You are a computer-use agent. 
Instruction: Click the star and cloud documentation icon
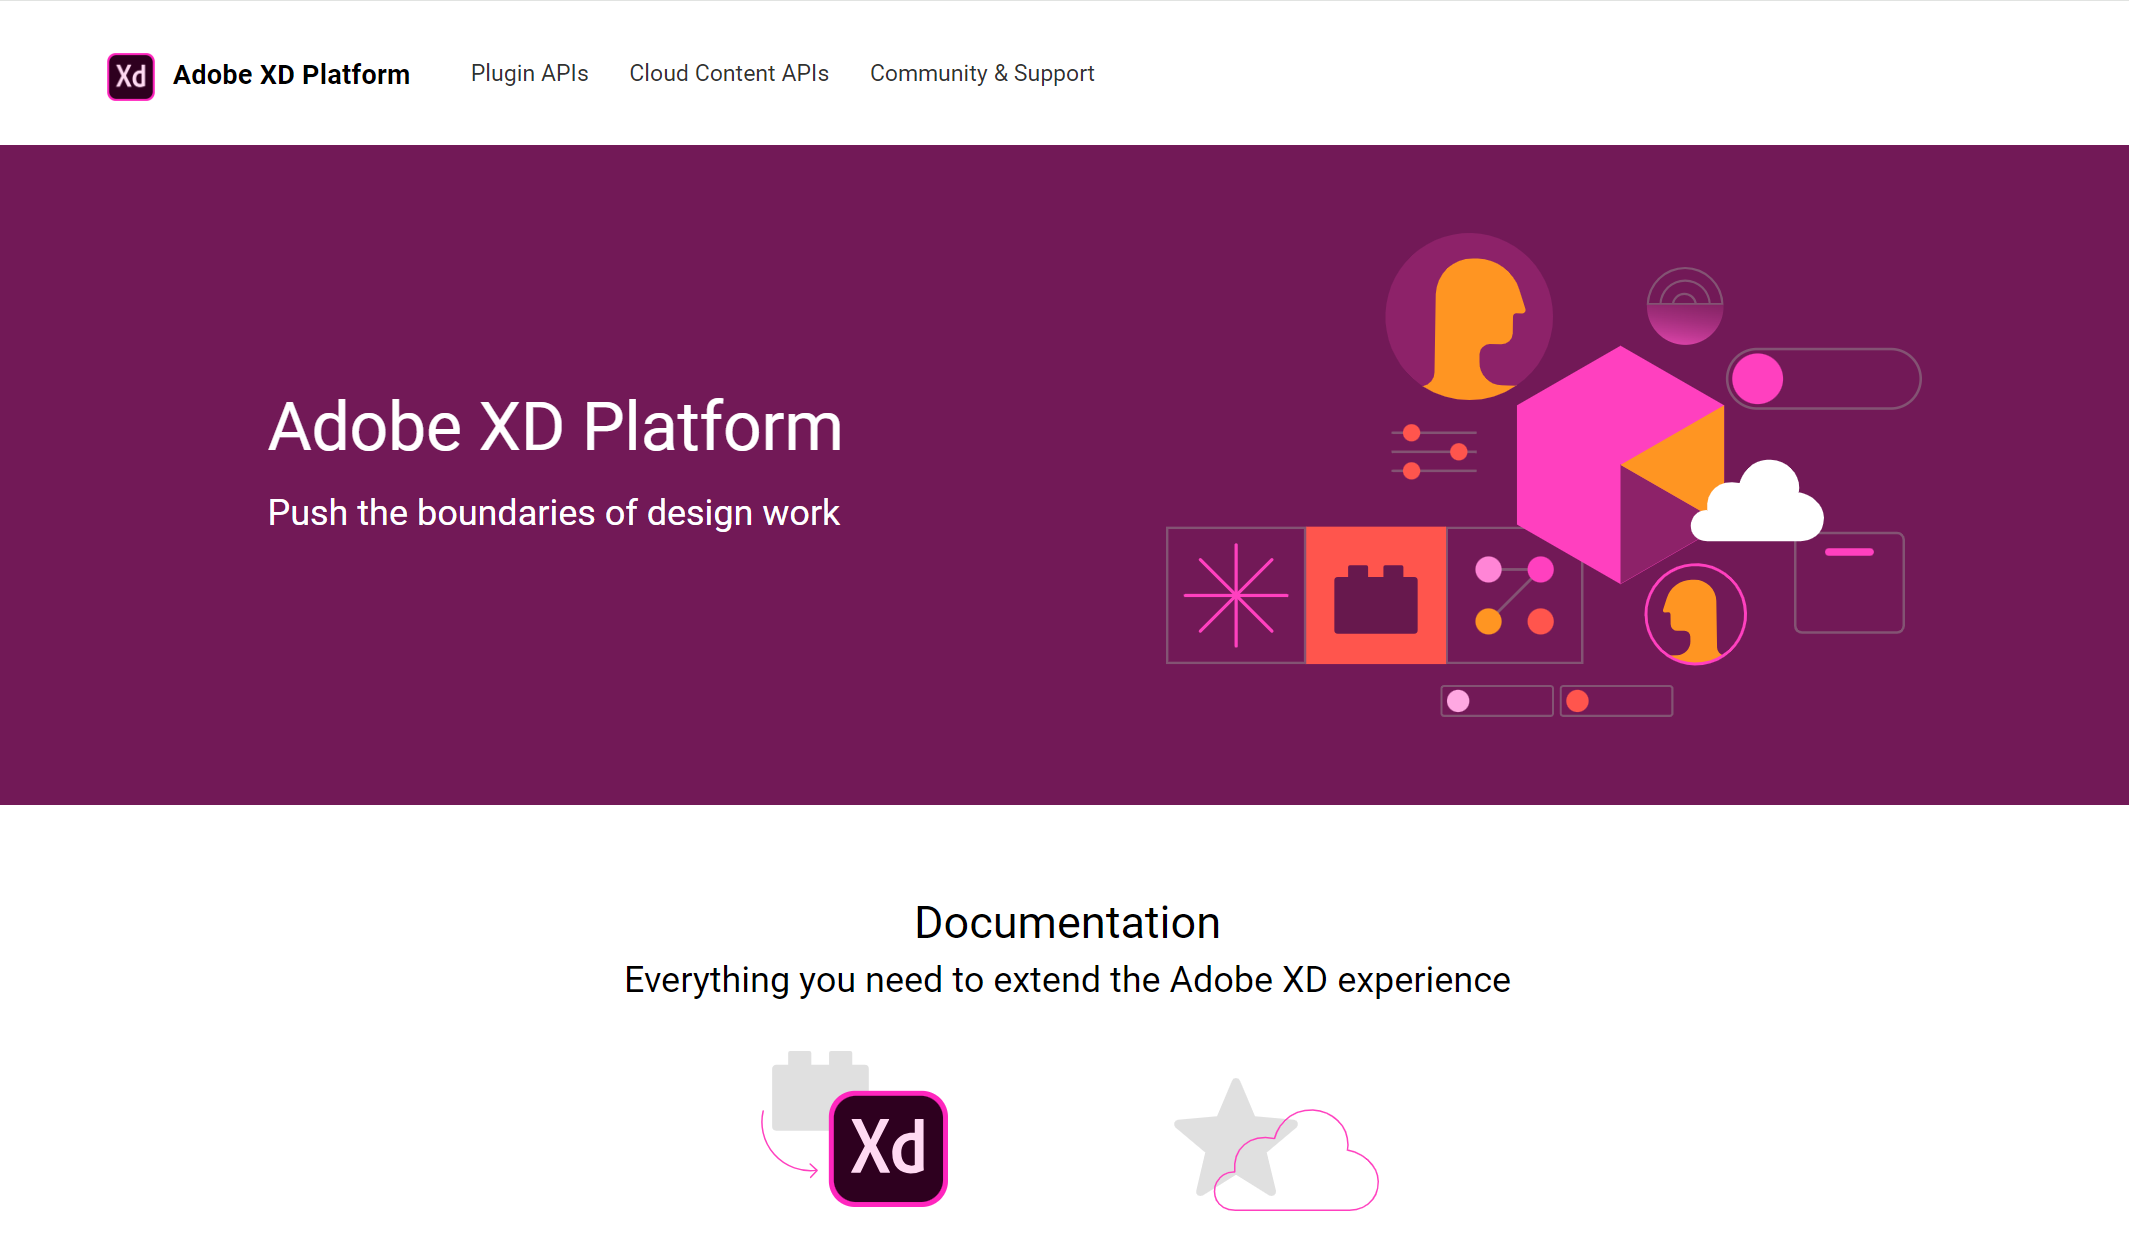coord(1276,1144)
